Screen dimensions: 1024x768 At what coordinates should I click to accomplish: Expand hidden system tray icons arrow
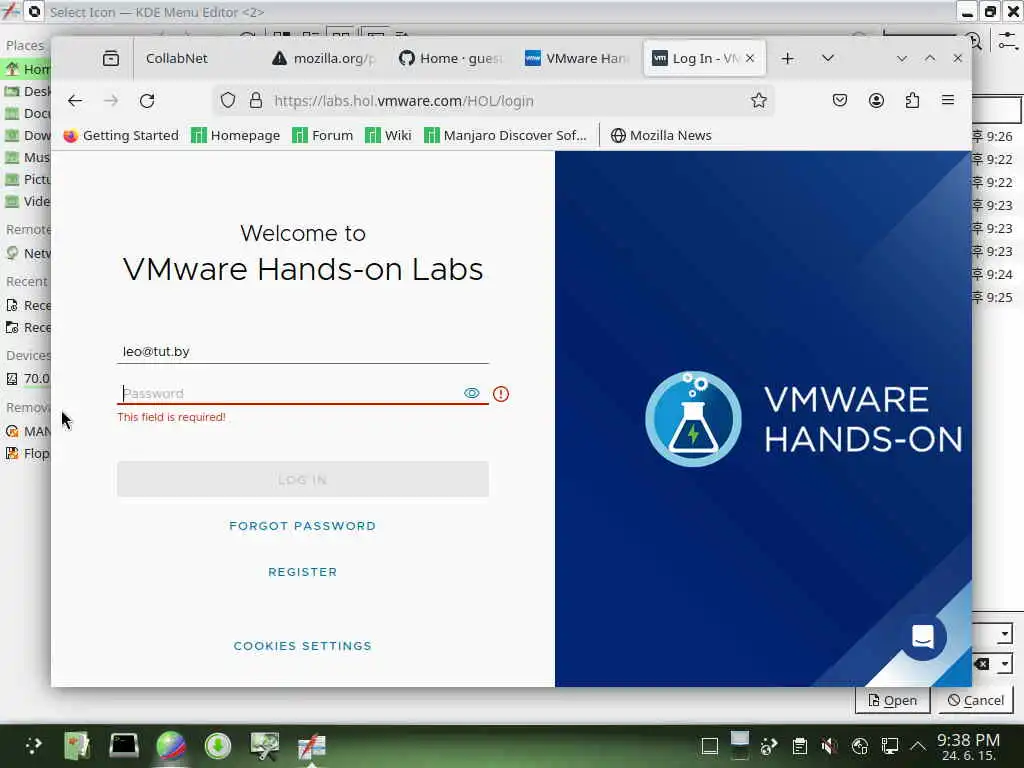pos(918,746)
